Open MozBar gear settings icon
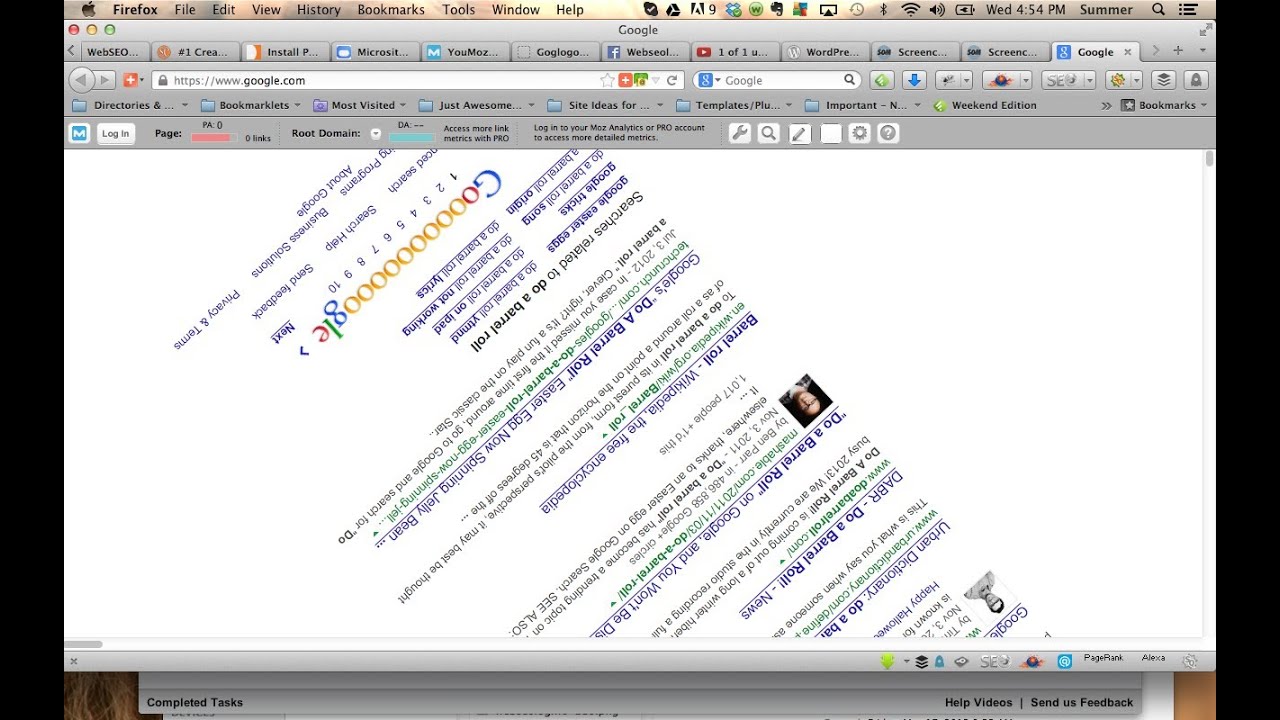Image resolution: width=1280 pixels, height=720 pixels. coord(859,133)
